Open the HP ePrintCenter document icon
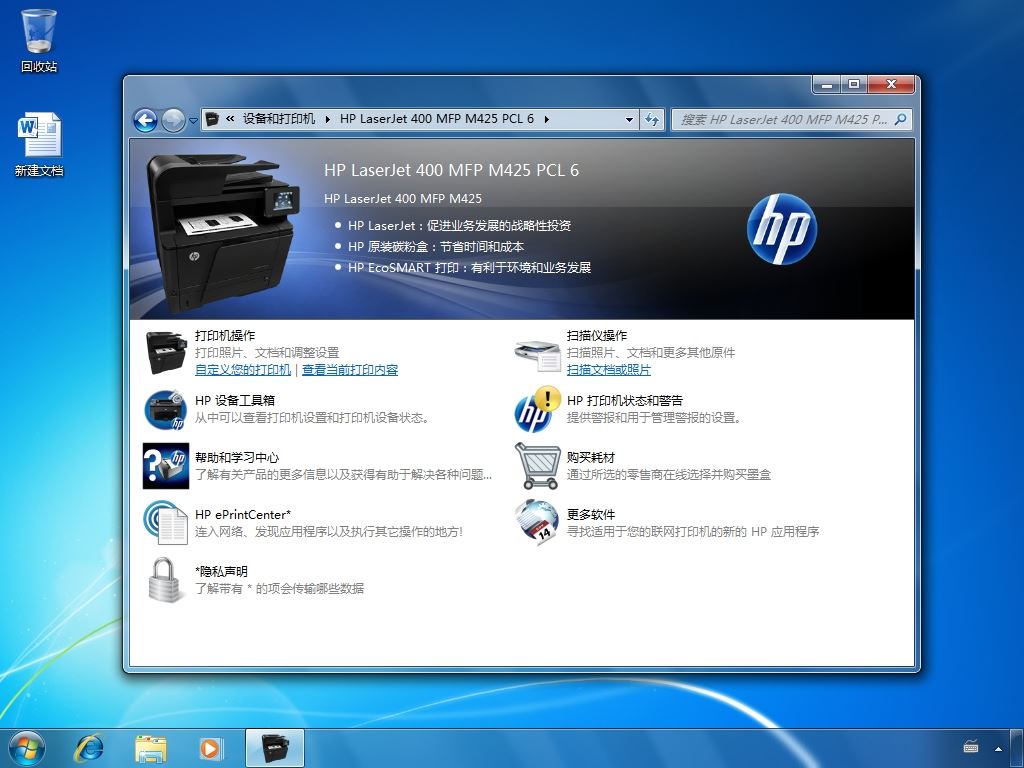This screenshot has height=768, width=1024. pos(166,522)
